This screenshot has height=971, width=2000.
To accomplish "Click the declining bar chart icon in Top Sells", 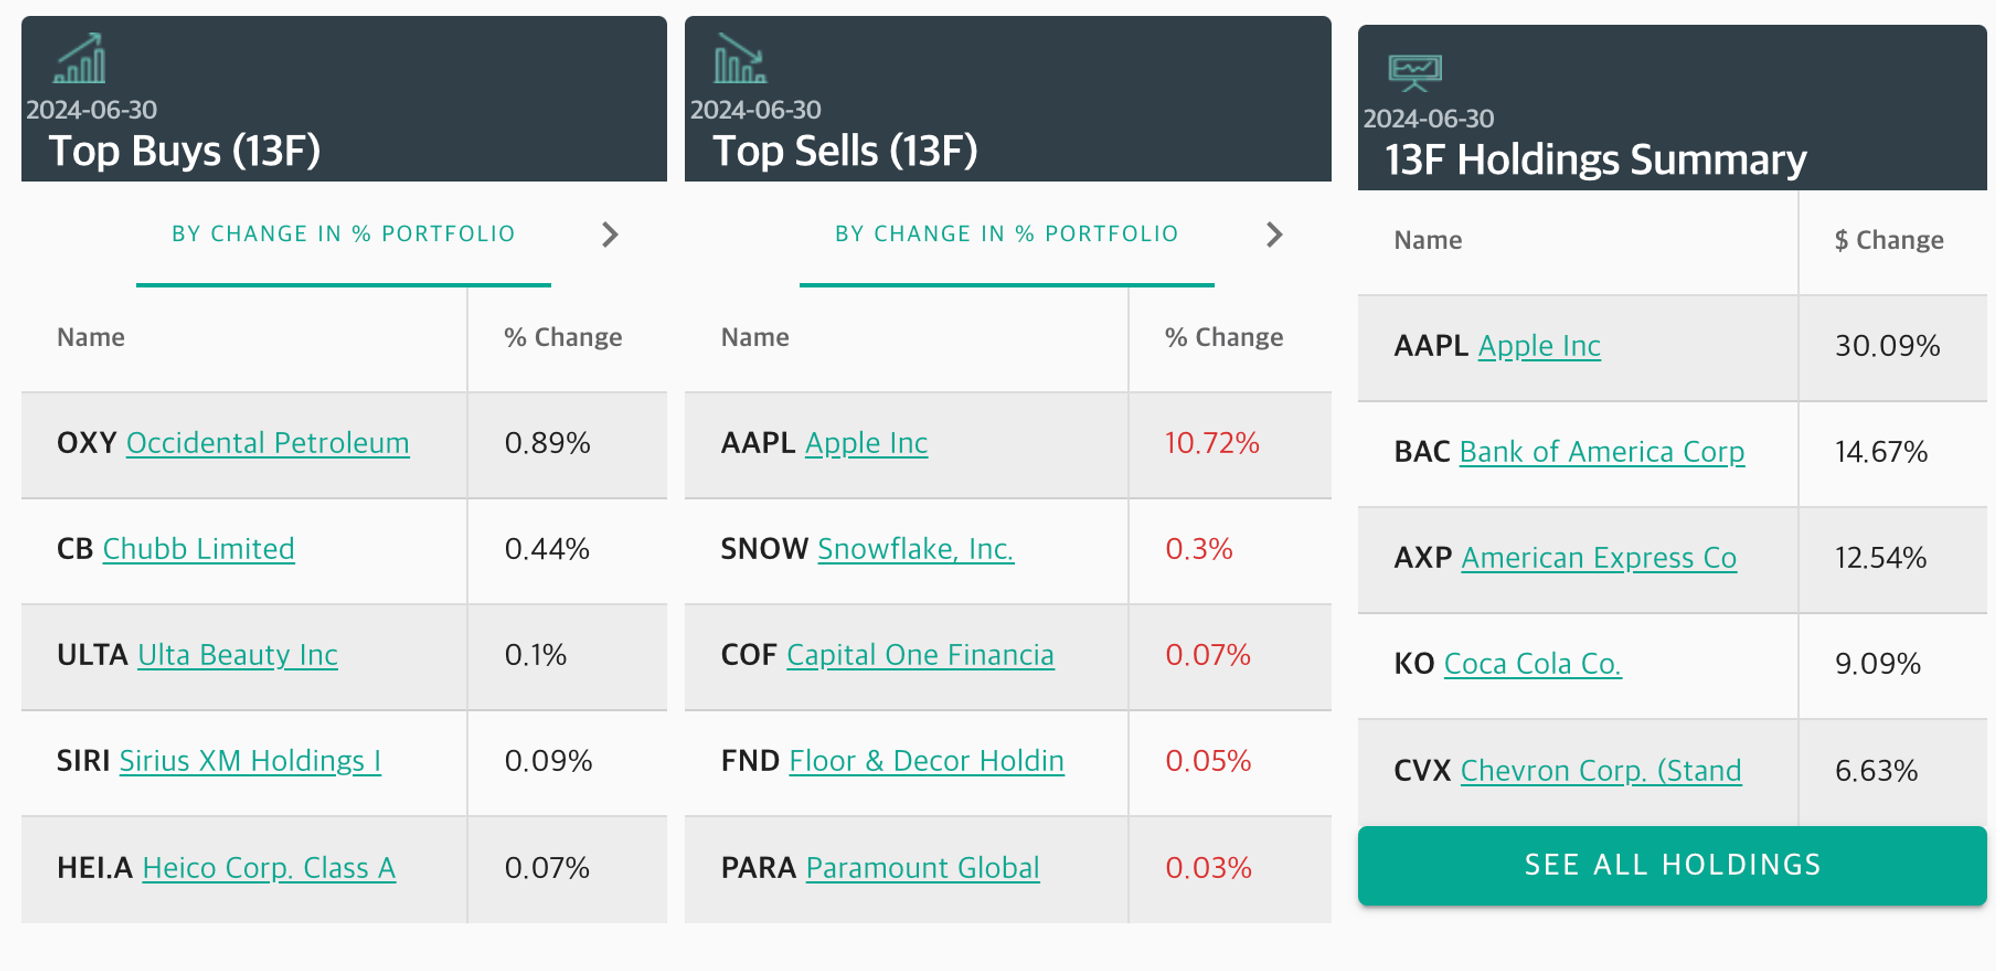I will coord(740,58).
